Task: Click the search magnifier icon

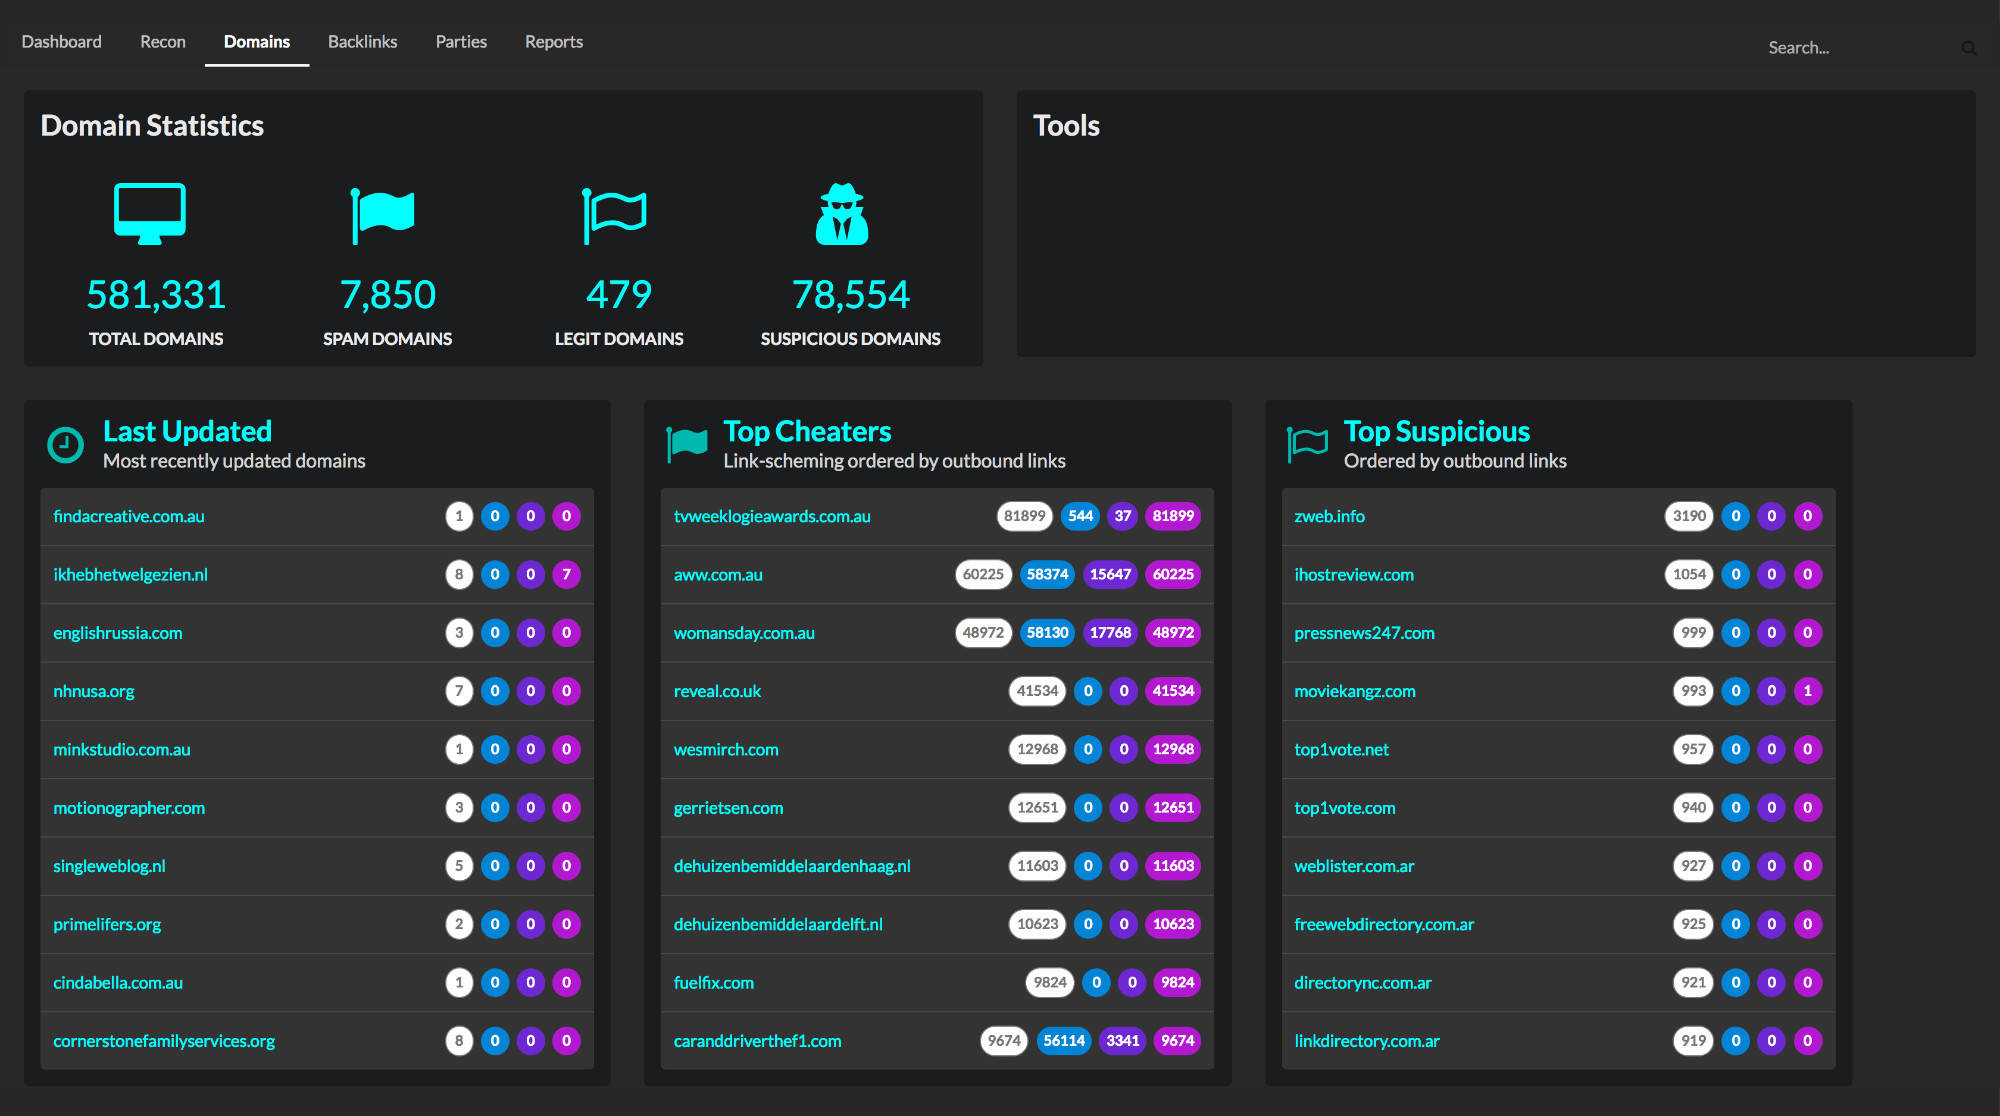Action: [x=1969, y=48]
